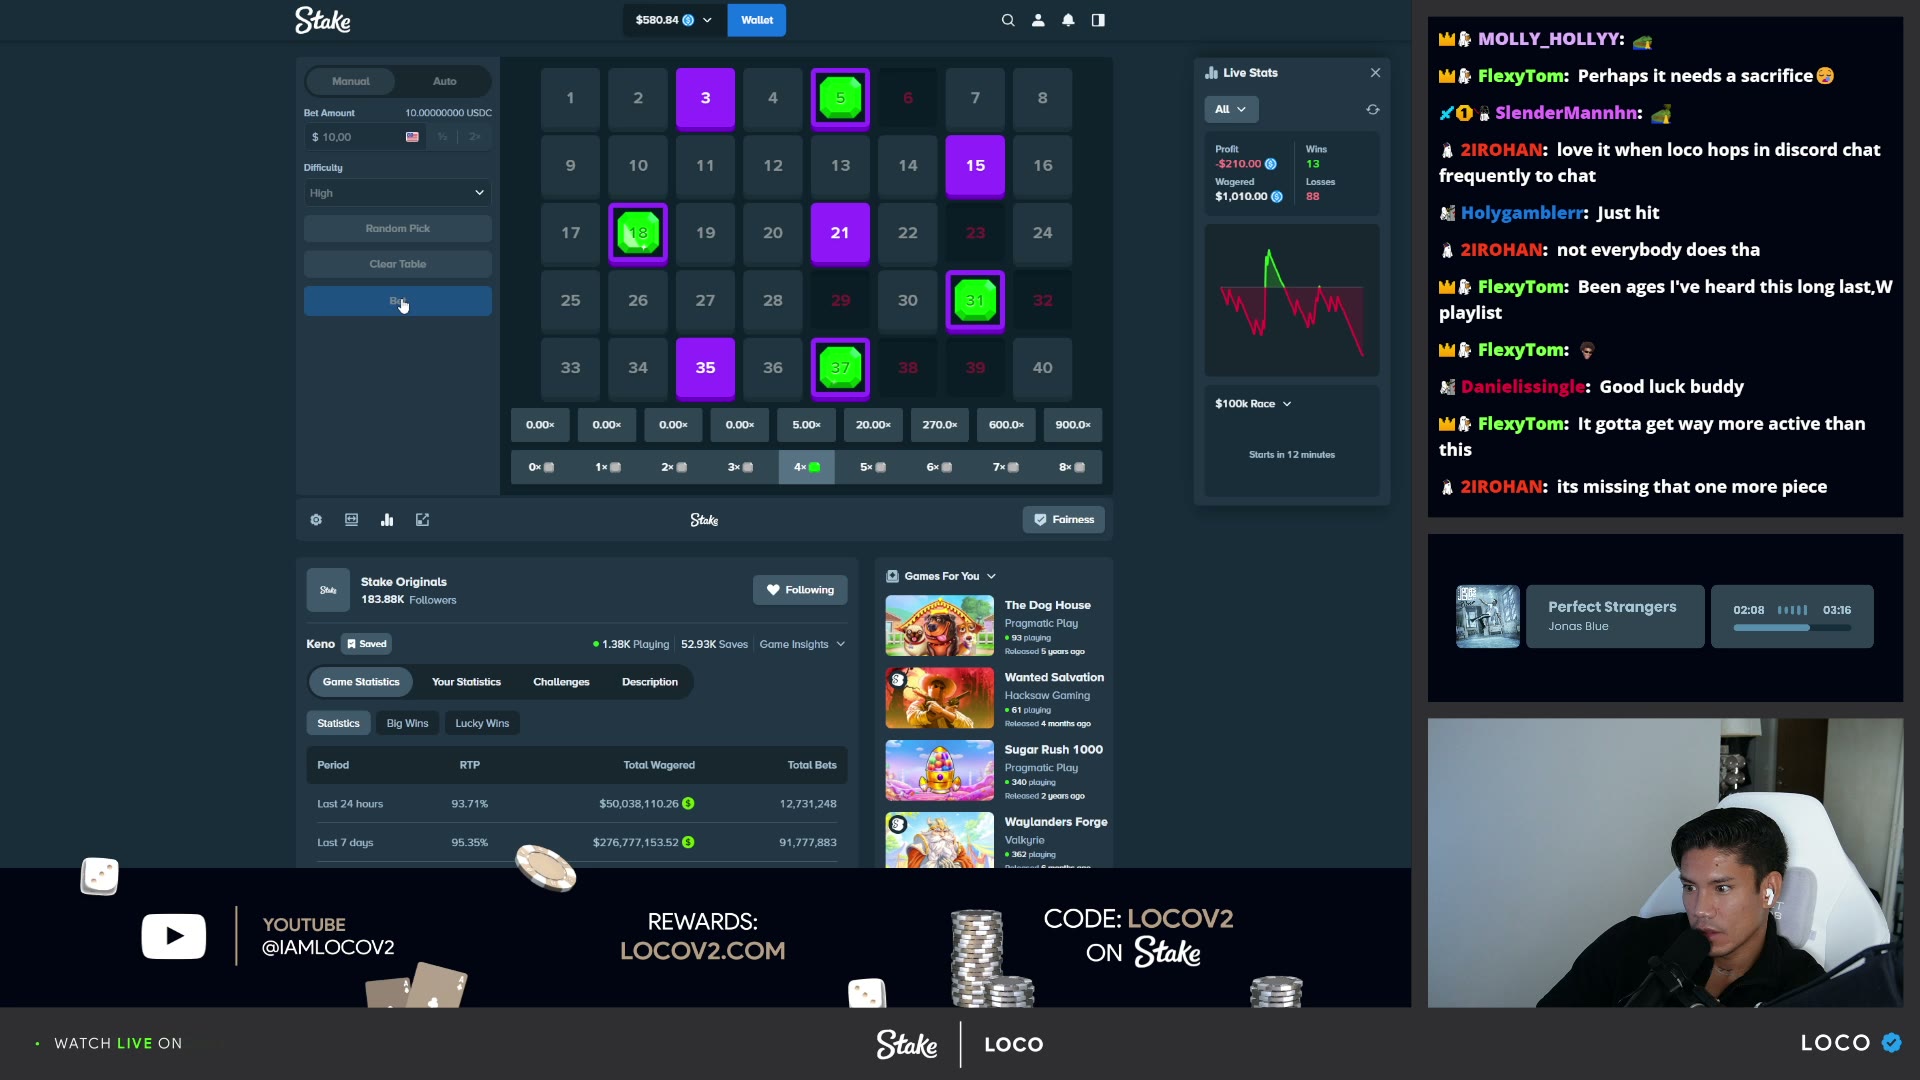Toggle the sidebar panel icon in header

[1098, 20]
